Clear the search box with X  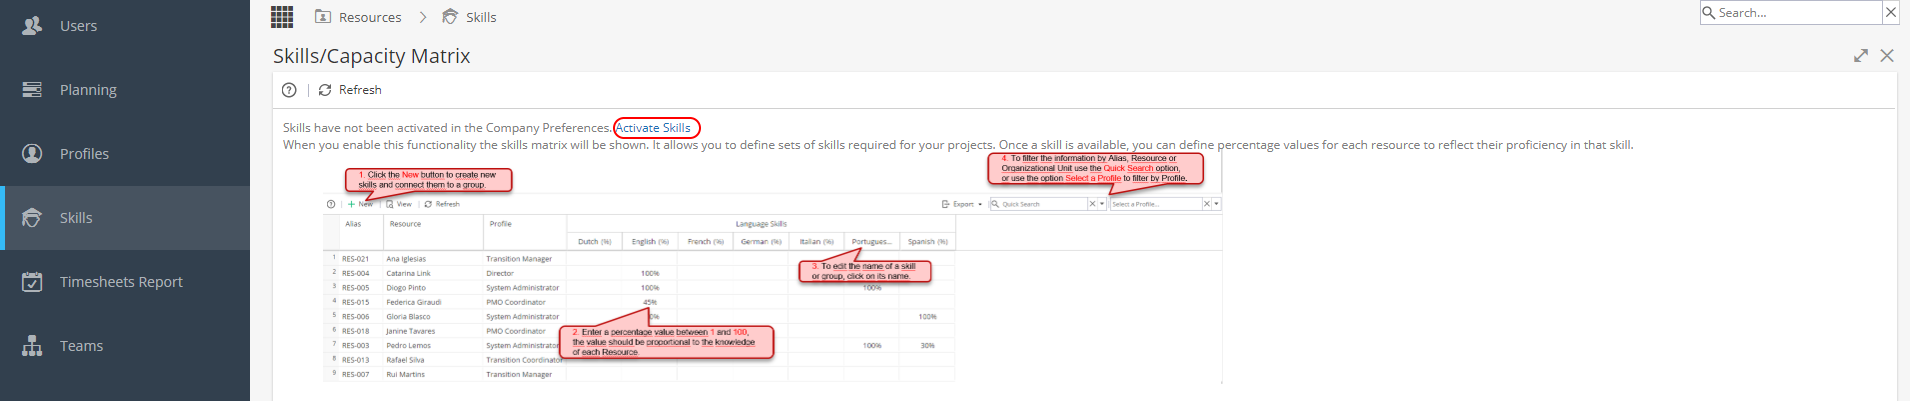pyautogui.click(x=1890, y=13)
